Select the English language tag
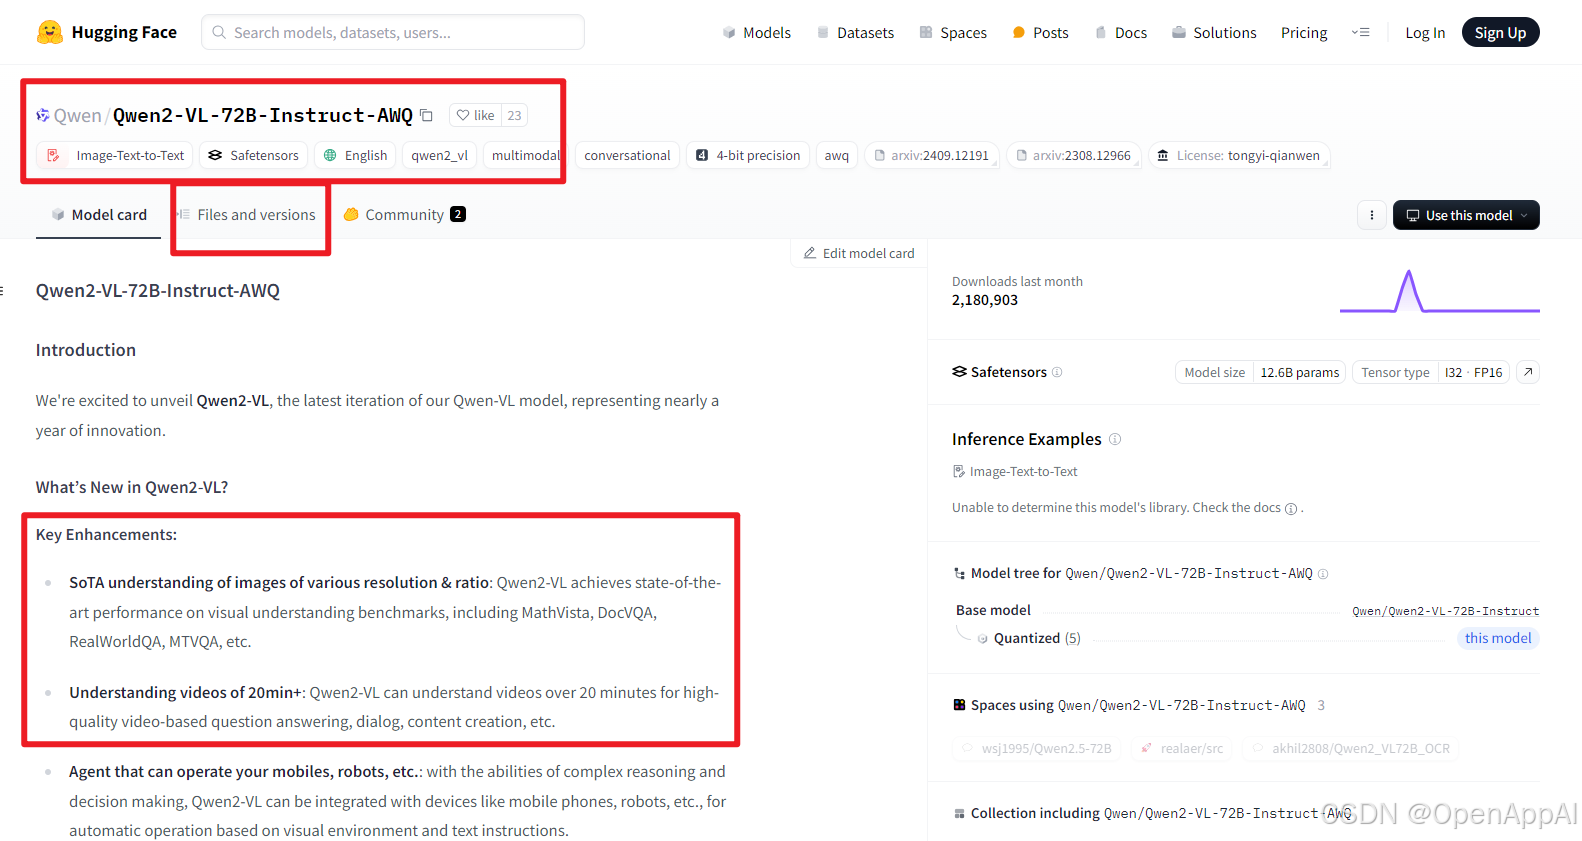The image size is (1582, 841). 355,155
